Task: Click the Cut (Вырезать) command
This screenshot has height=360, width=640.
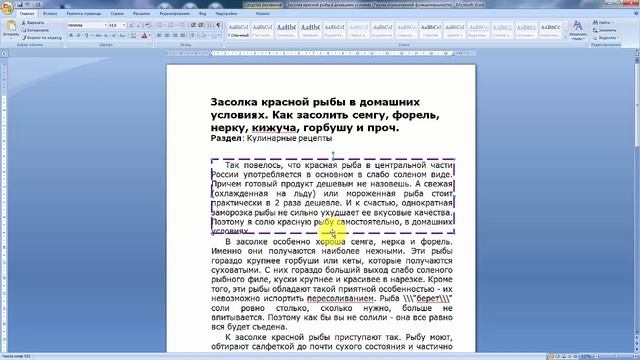Action: coord(33,23)
